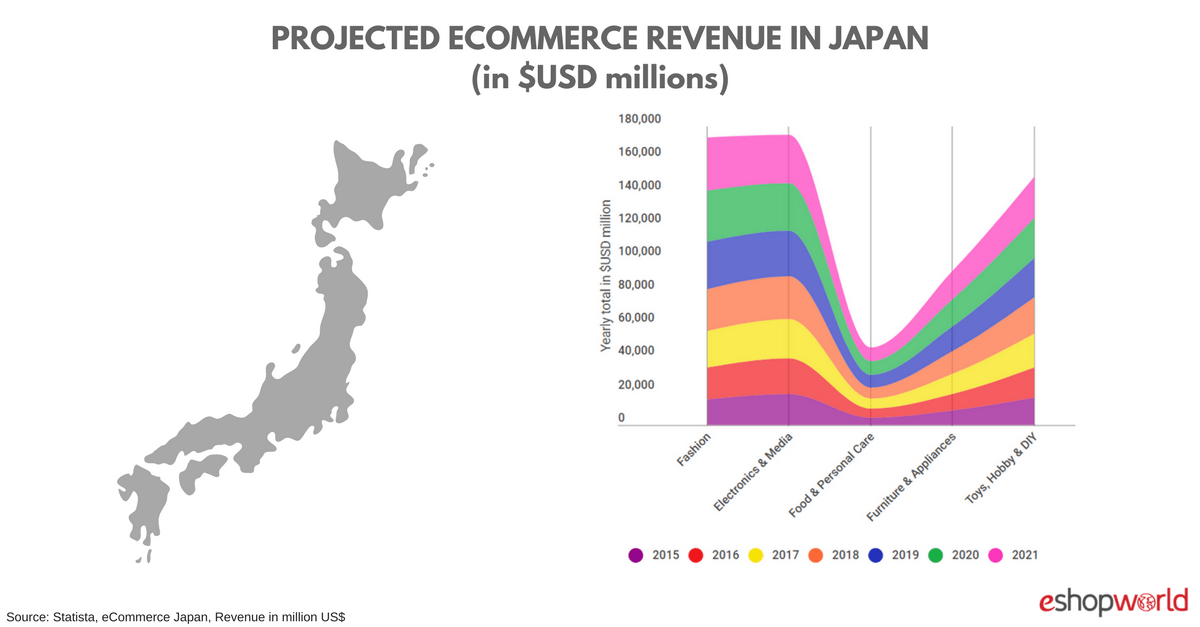This screenshot has height=627, width=1200.
Task: Click the green 2020 legend dot
Action: pyautogui.click(x=937, y=555)
